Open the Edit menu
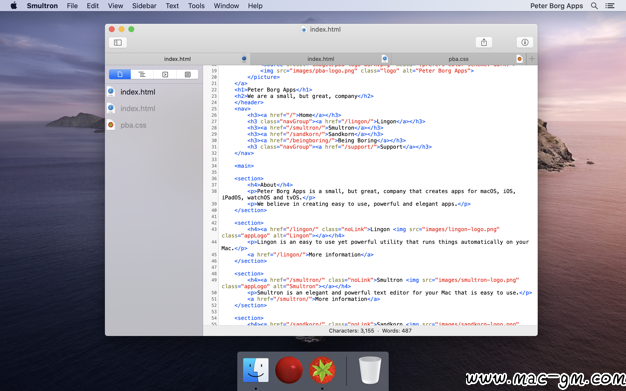This screenshot has height=391, width=626. coord(93,6)
